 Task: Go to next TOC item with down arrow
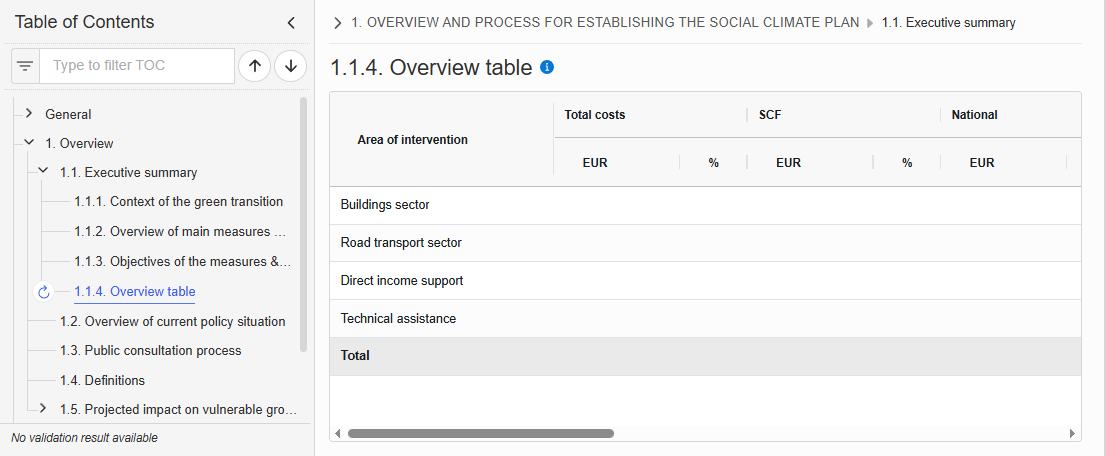click(290, 66)
